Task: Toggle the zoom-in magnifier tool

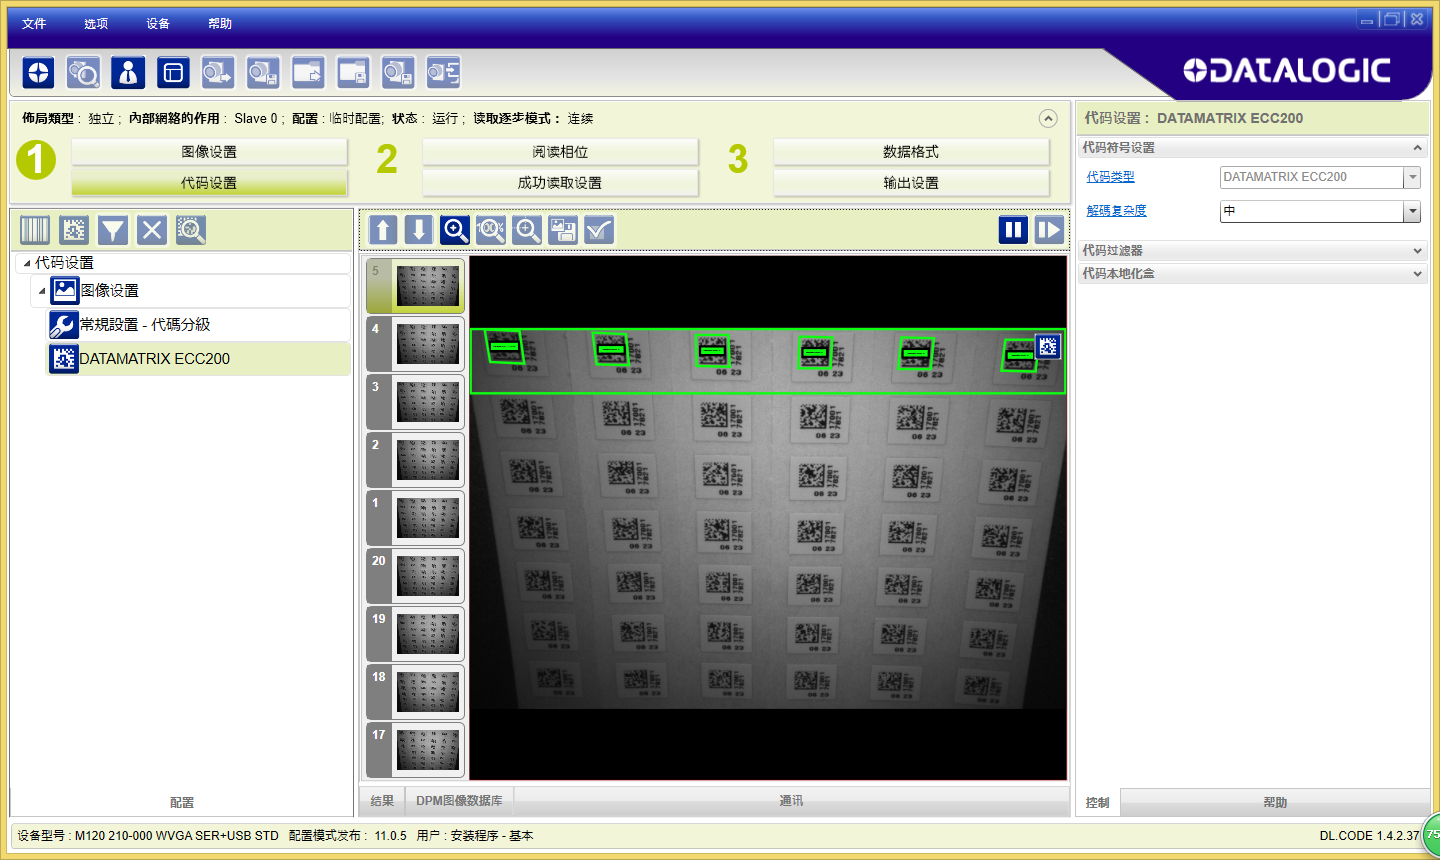Action: coord(455,230)
